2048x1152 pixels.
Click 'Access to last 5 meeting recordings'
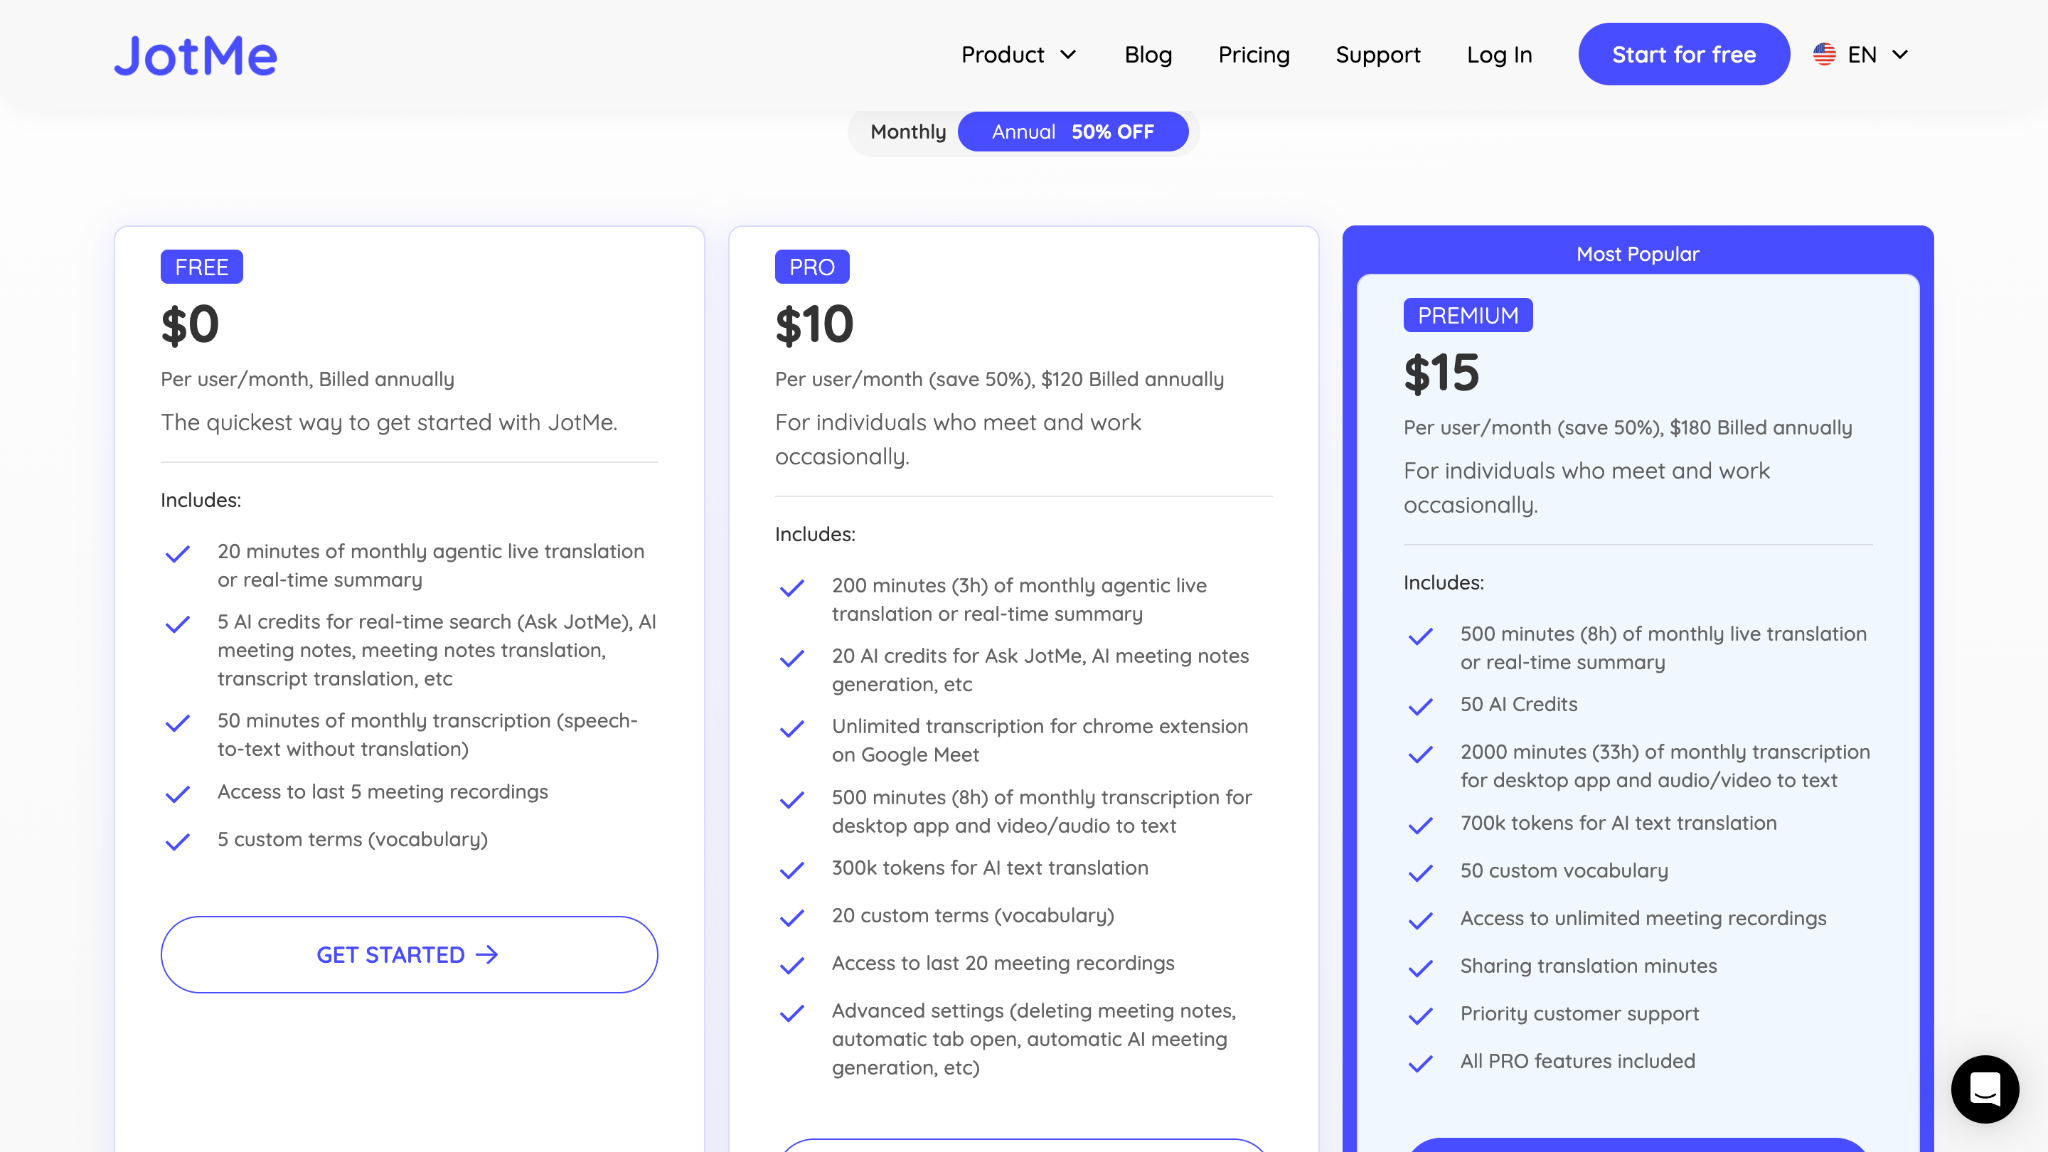[x=383, y=792]
